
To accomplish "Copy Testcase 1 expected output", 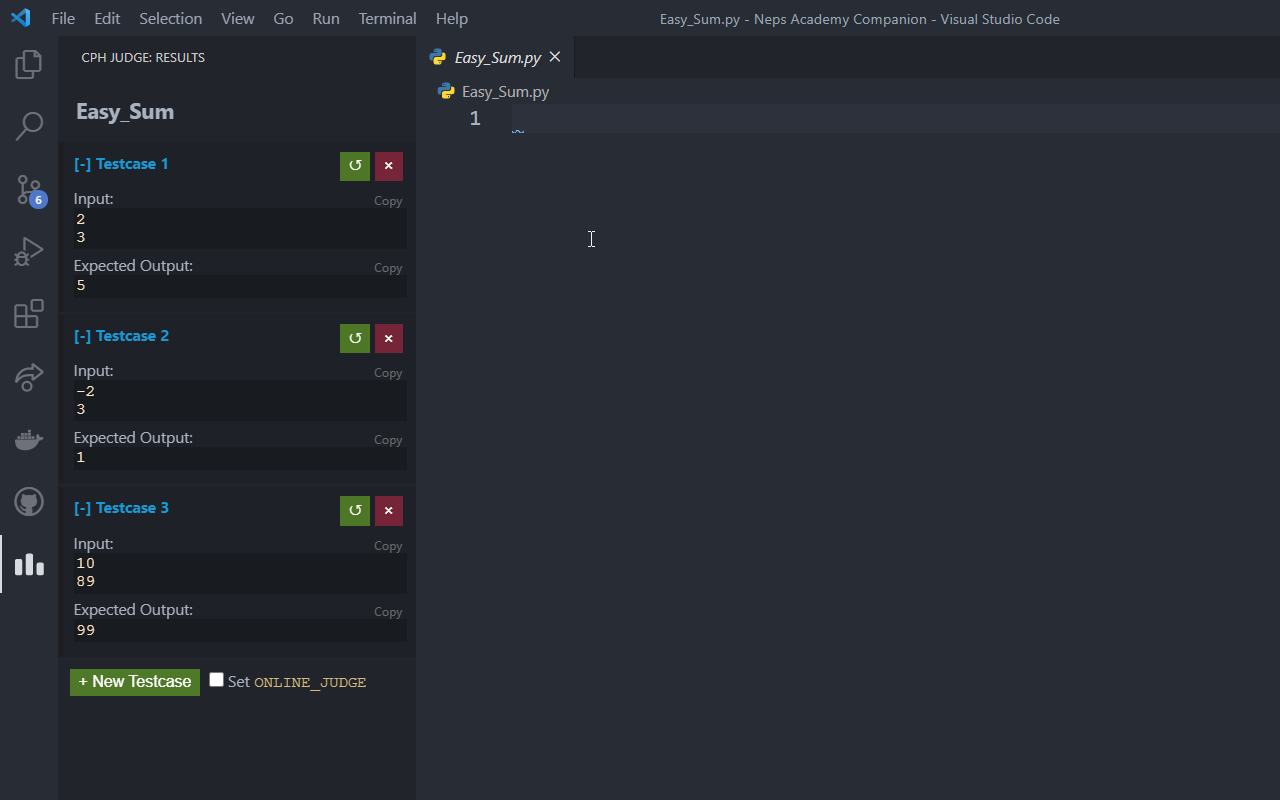I will point(388,268).
